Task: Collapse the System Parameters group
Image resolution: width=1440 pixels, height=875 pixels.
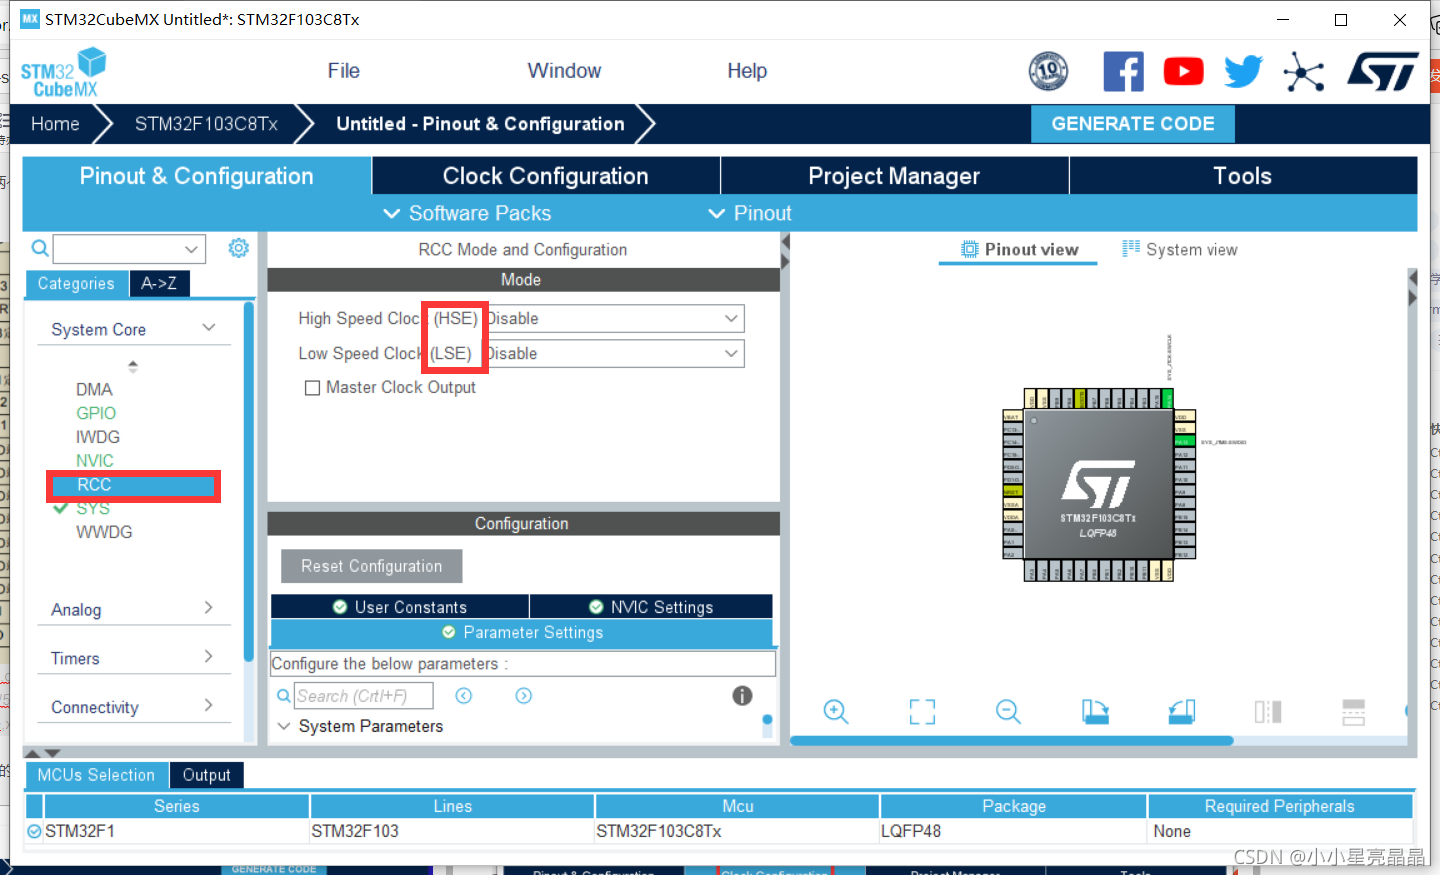Action: click(x=284, y=726)
